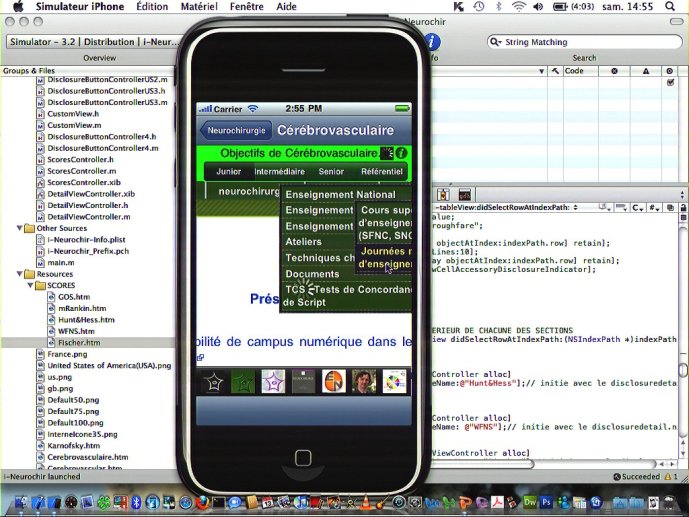The height and width of the screenshot is (517, 689).
Task: Click the counterpart file icon in editor bar
Action: coord(671,207)
